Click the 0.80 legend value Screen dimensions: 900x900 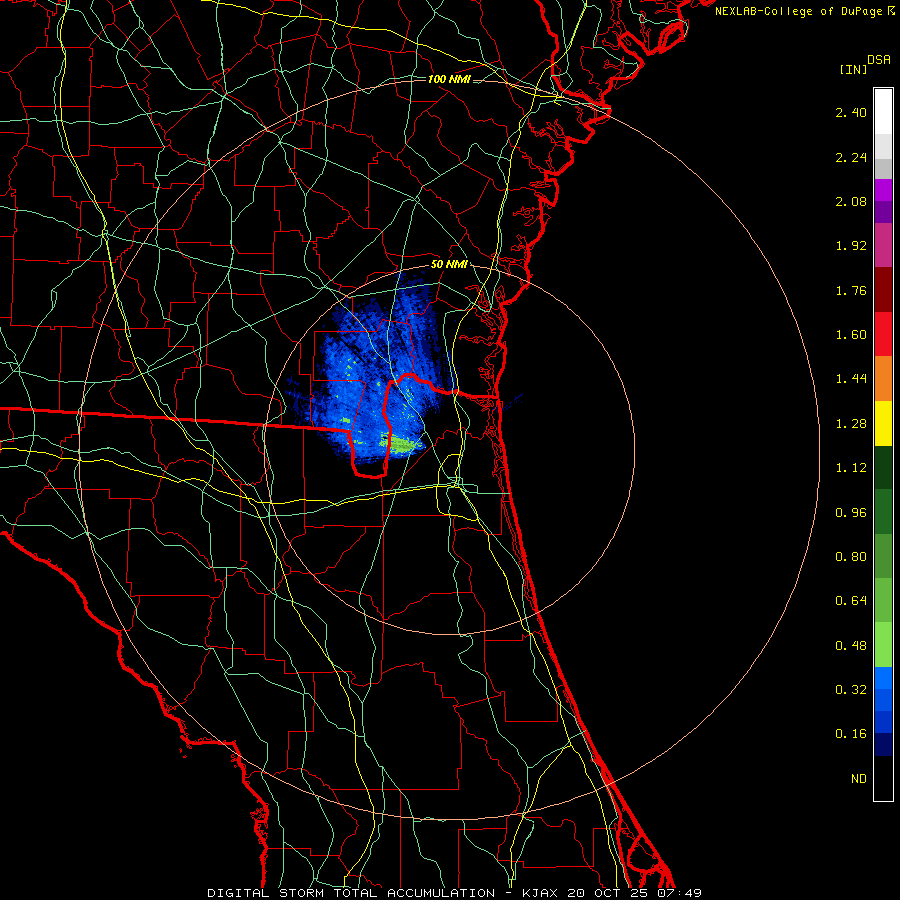point(851,557)
